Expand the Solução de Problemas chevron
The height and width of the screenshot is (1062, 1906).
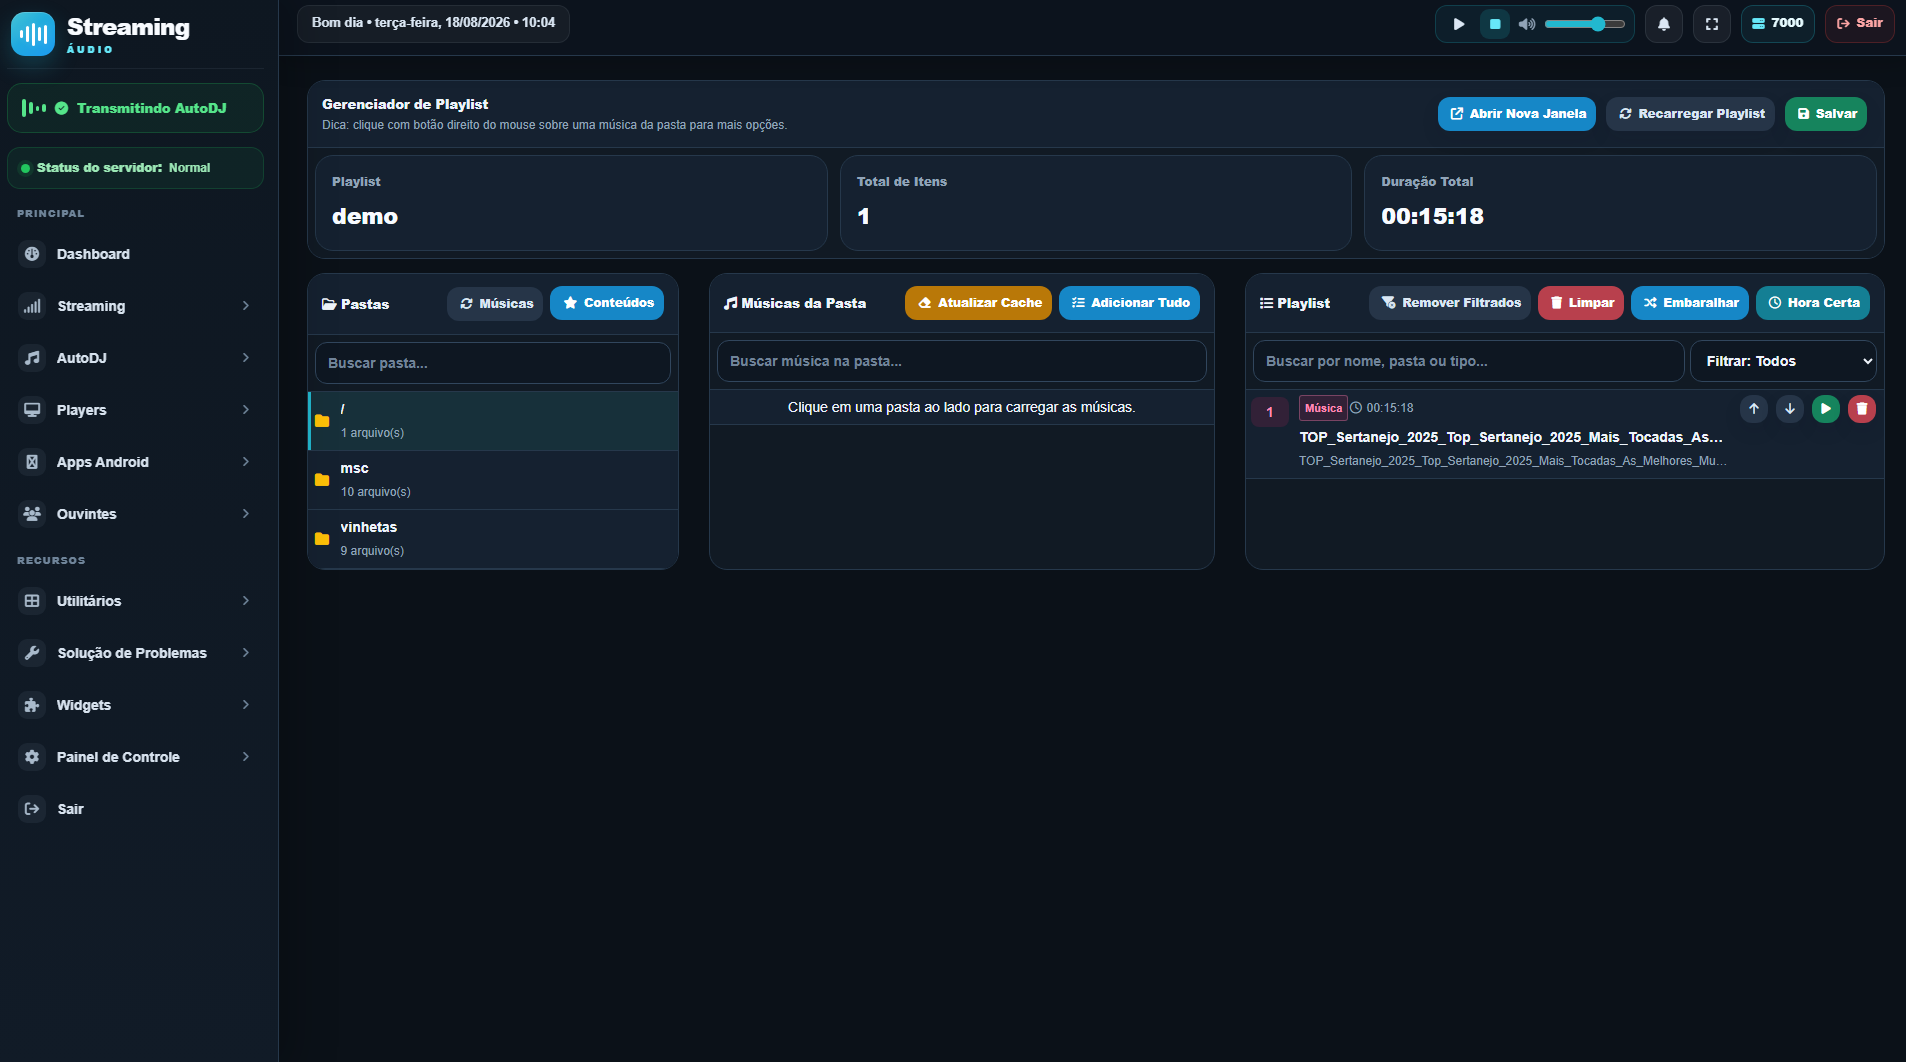pyautogui.click(x=245, y=653)
